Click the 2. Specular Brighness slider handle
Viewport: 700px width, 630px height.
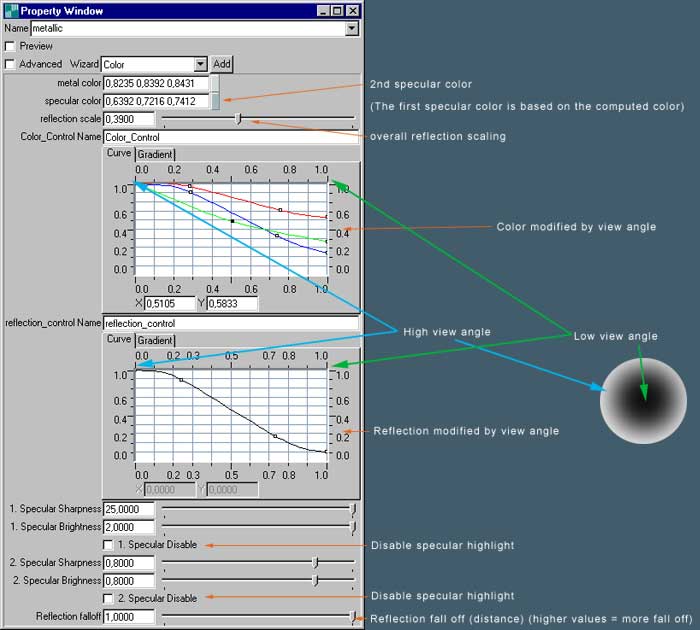(x=315, y=580)
